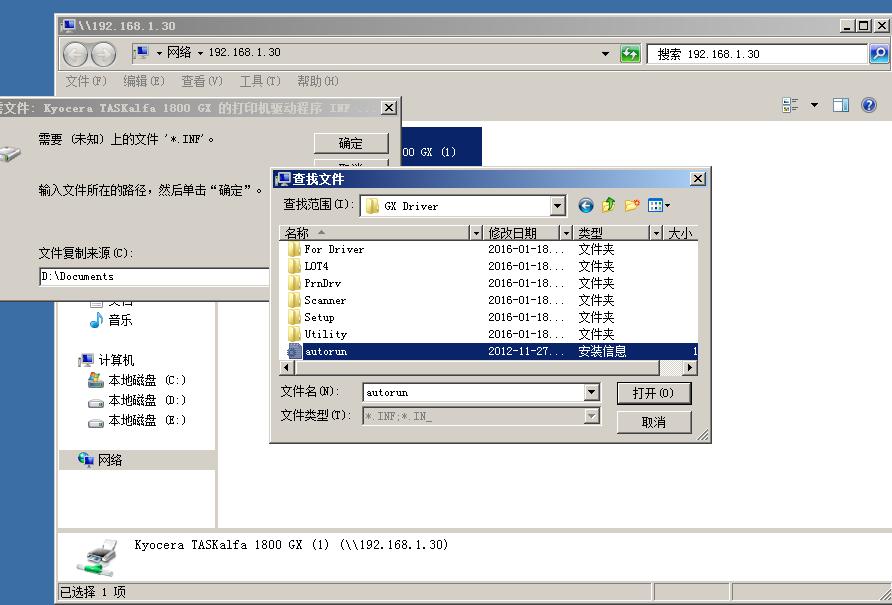Open the 工具(T) menu

click(x=259, y=81)
